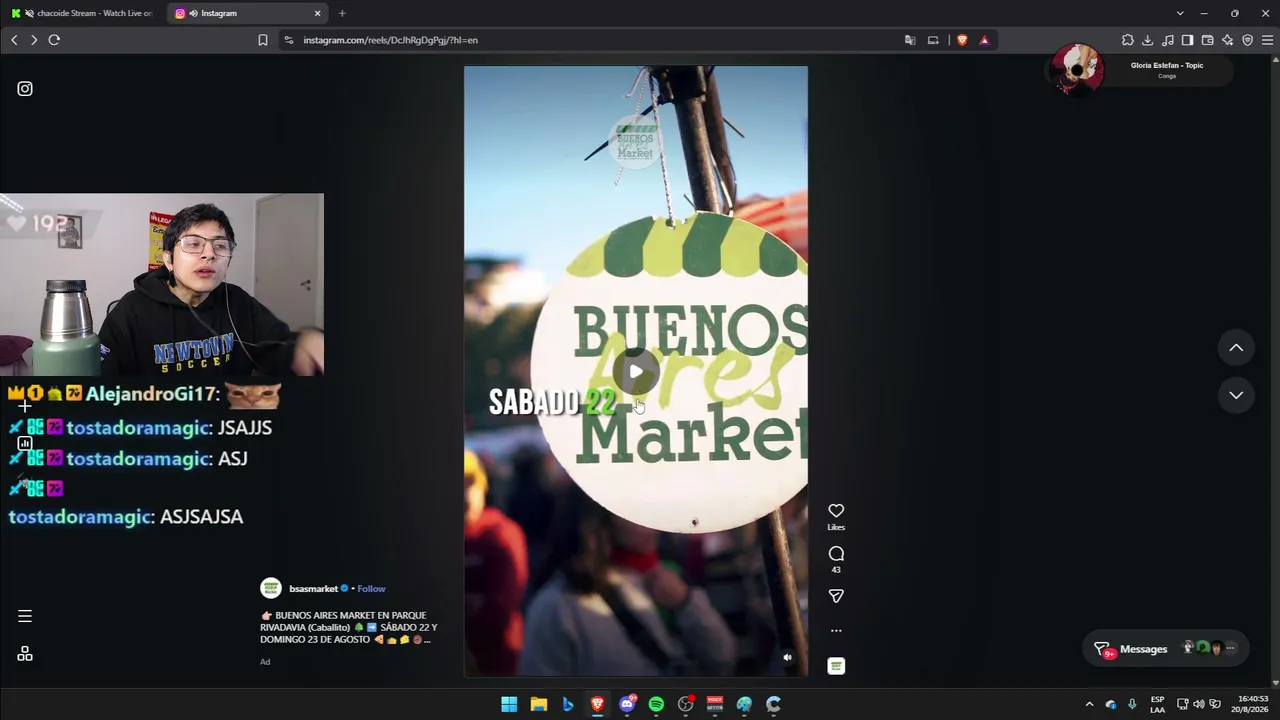Open the Instagram home logo
The height and width of the screenshot is (720, 1280).
25,89
